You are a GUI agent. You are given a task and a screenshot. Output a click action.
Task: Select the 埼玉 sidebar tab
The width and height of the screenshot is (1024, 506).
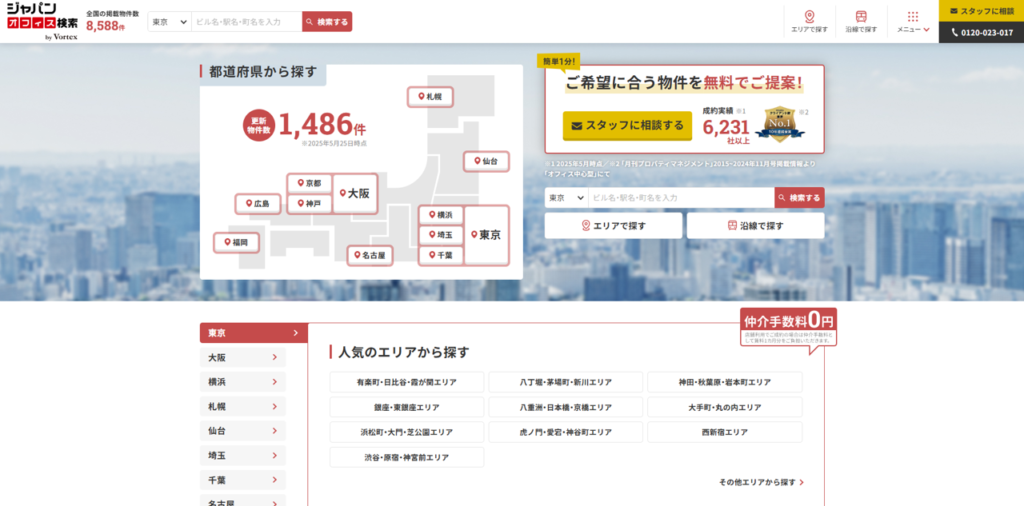click(243, 455)
